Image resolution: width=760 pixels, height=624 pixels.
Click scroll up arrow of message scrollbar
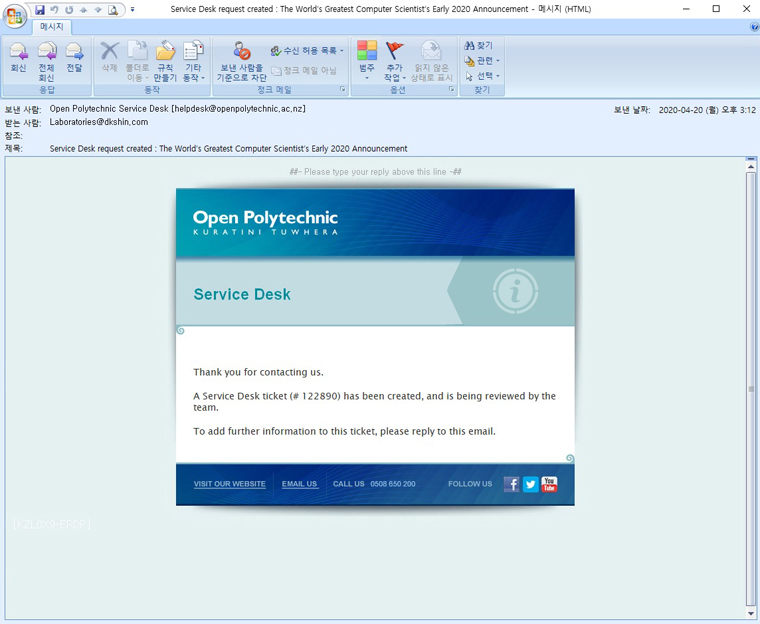tap(751, 167)
